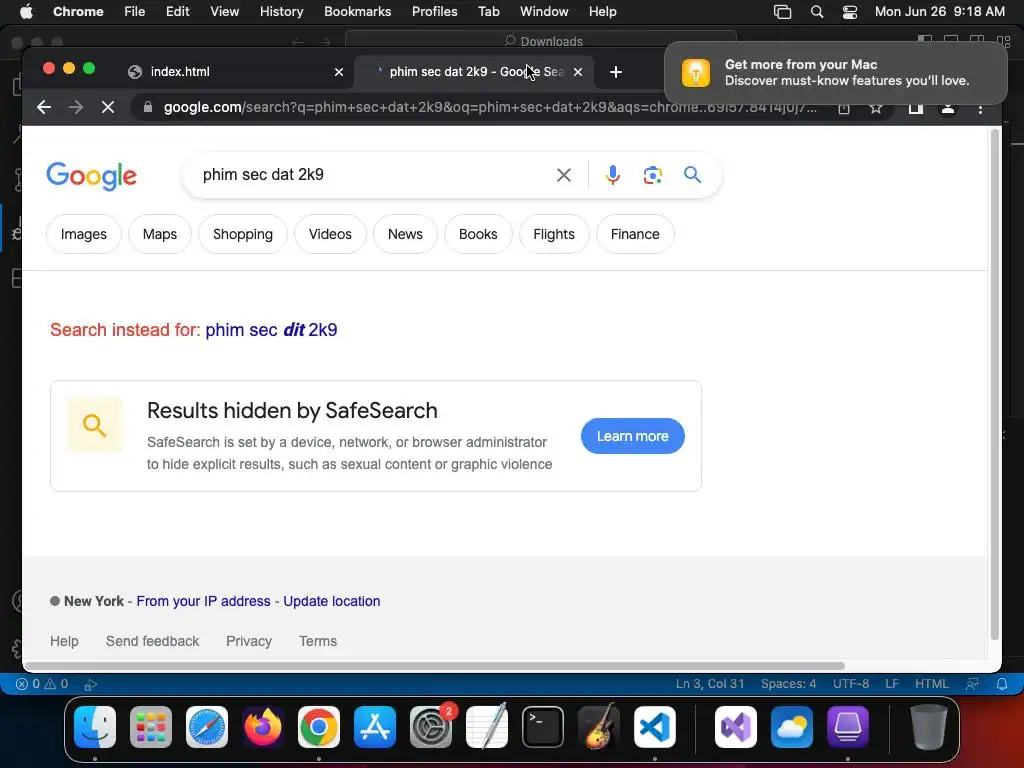Open the File menu in the menu bar

(x=135, y=12)
